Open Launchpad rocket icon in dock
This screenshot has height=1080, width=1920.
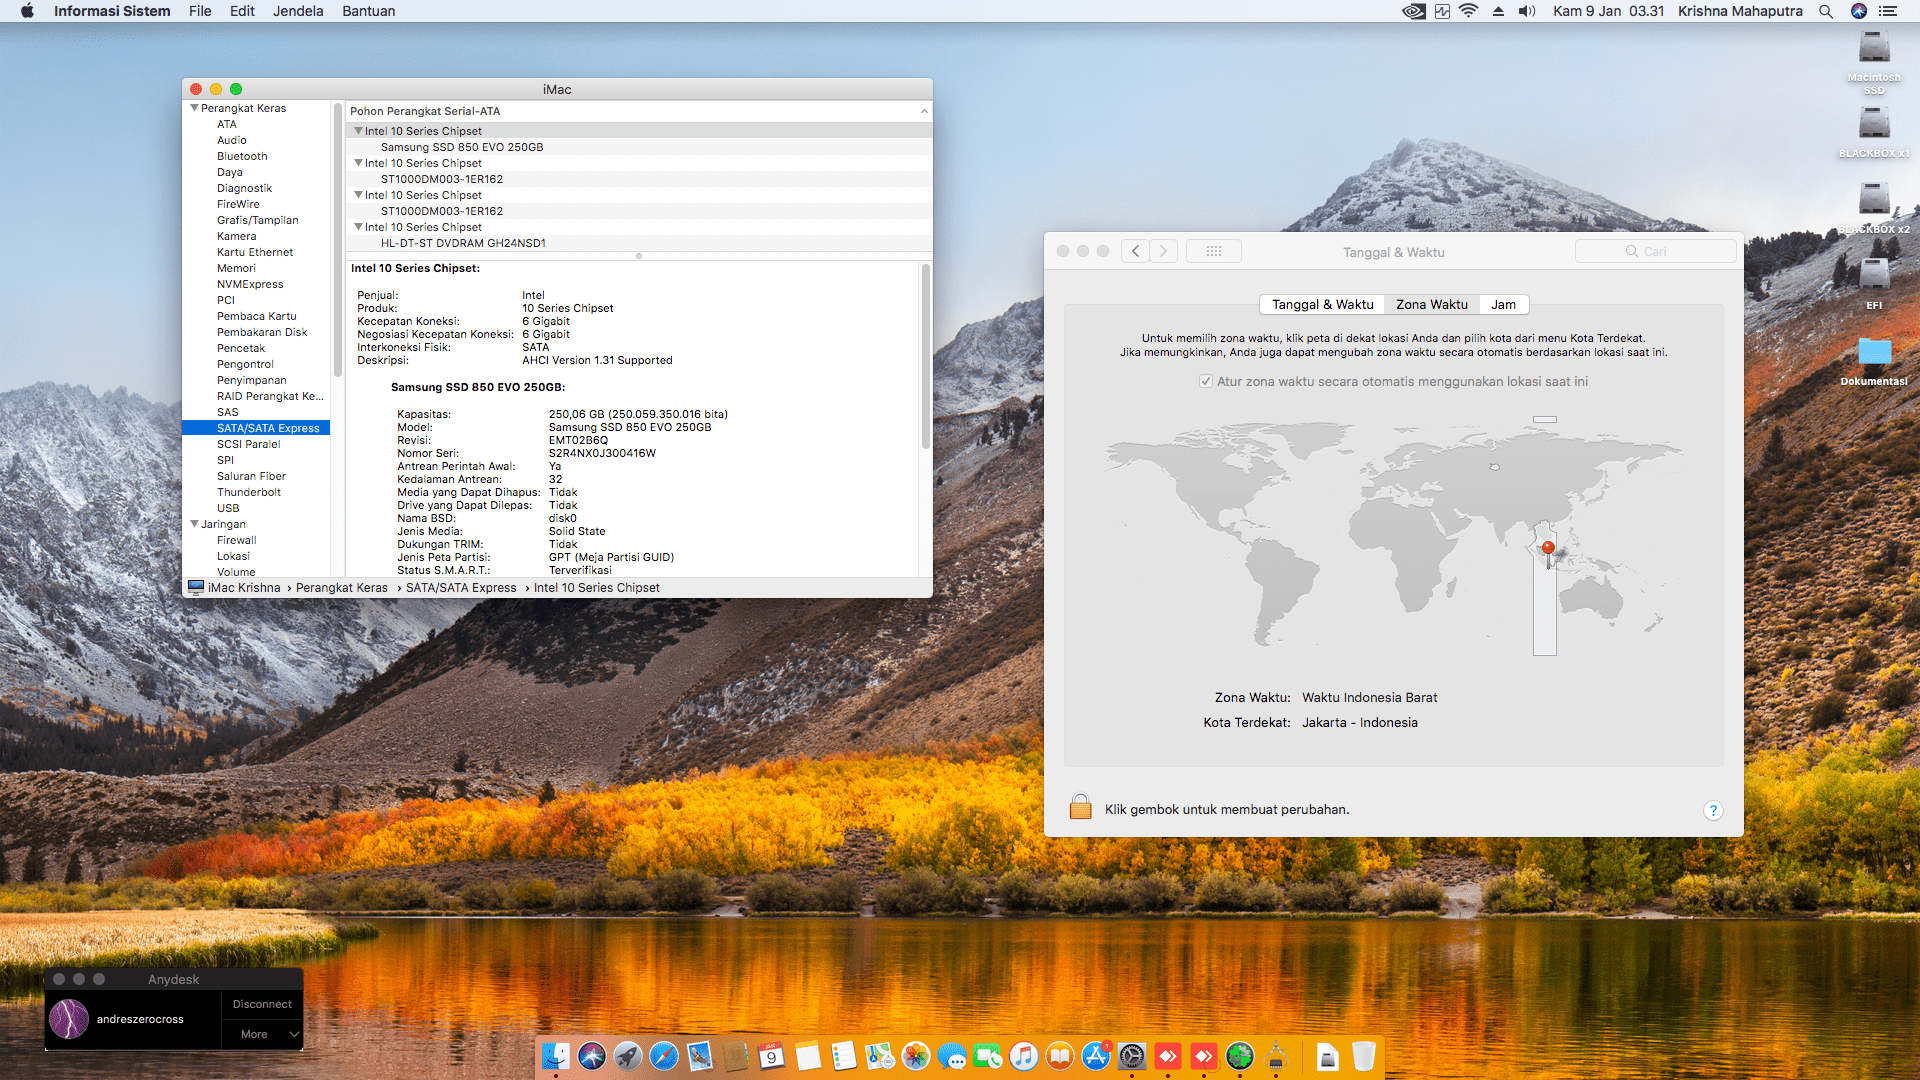[628, 1056]
